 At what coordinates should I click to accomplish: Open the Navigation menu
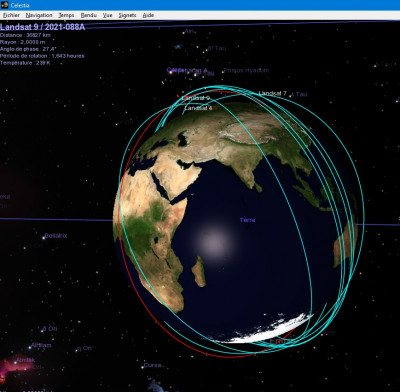(39, 15)
